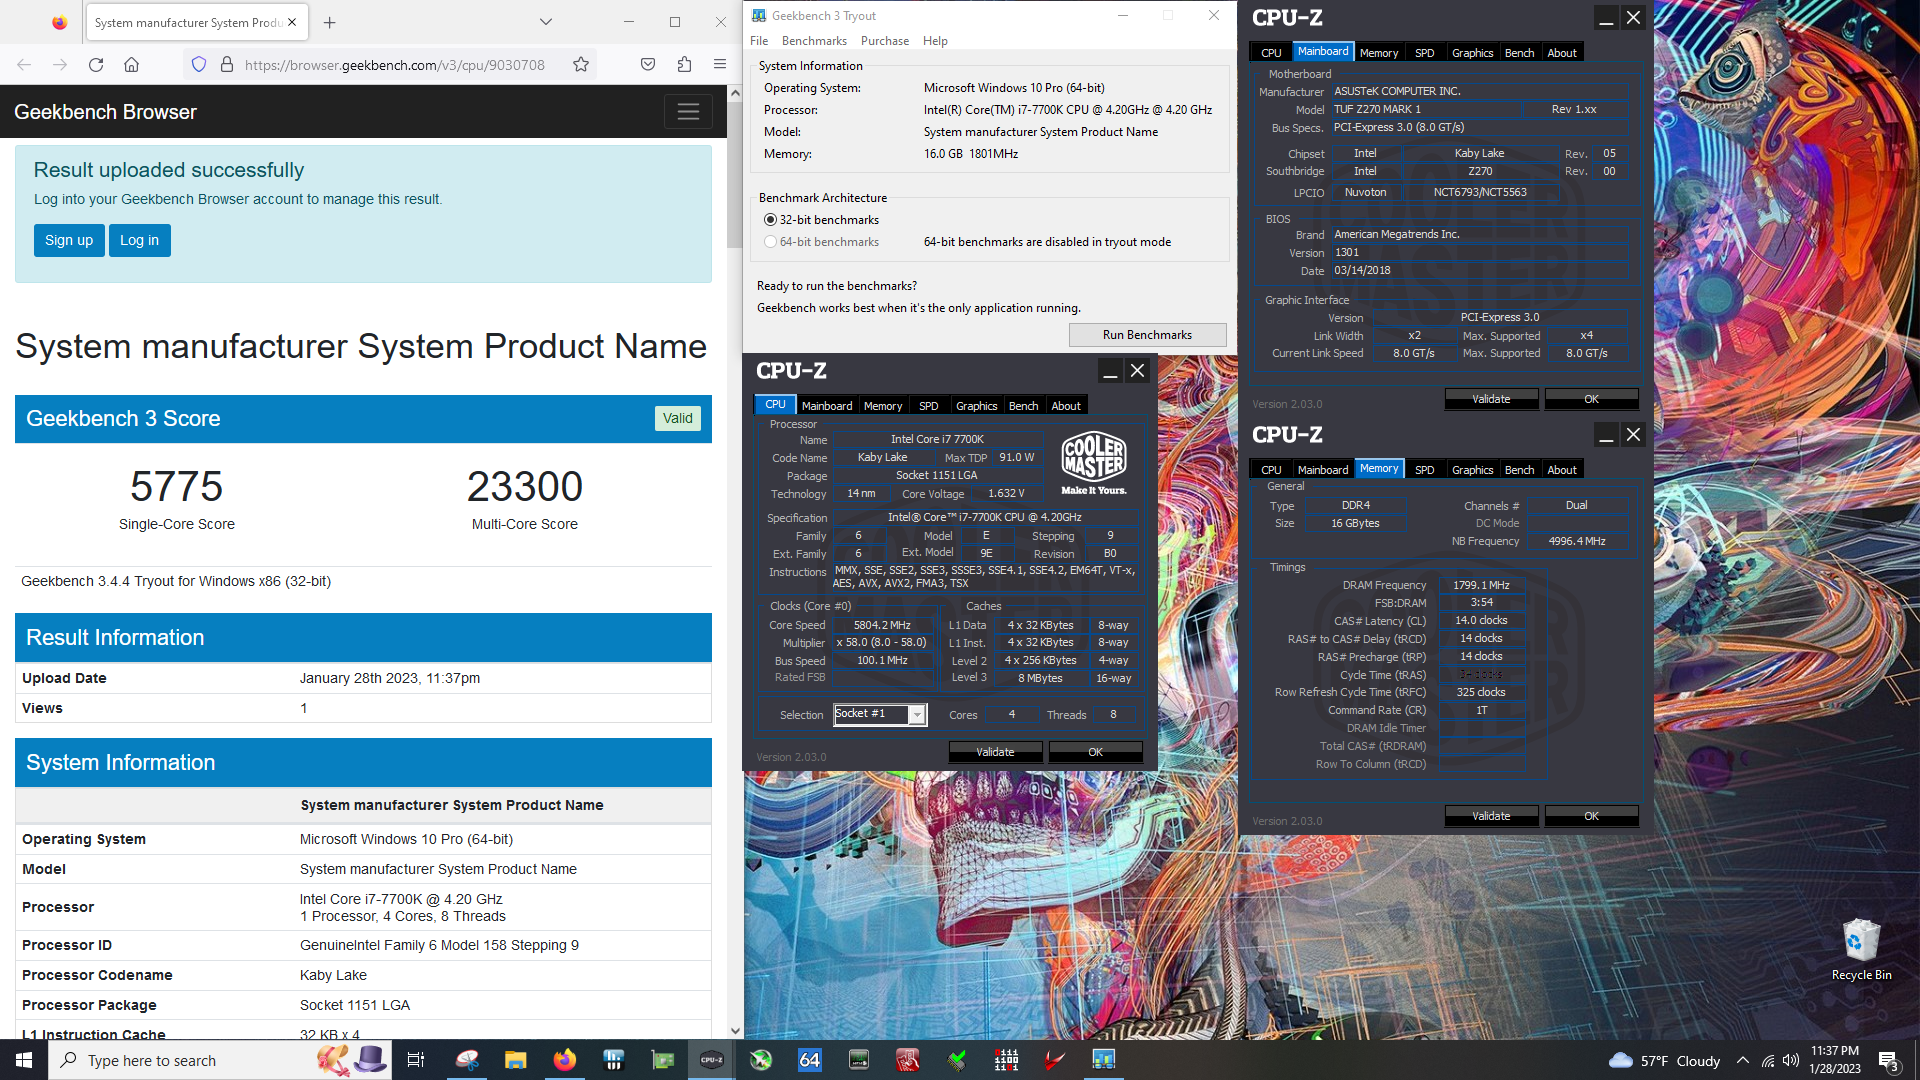Viewport: 1920px width, 1080px height.
Task: Switch to Memory tab in CPU-Z CPU window
Action: [x=883, y=406]
